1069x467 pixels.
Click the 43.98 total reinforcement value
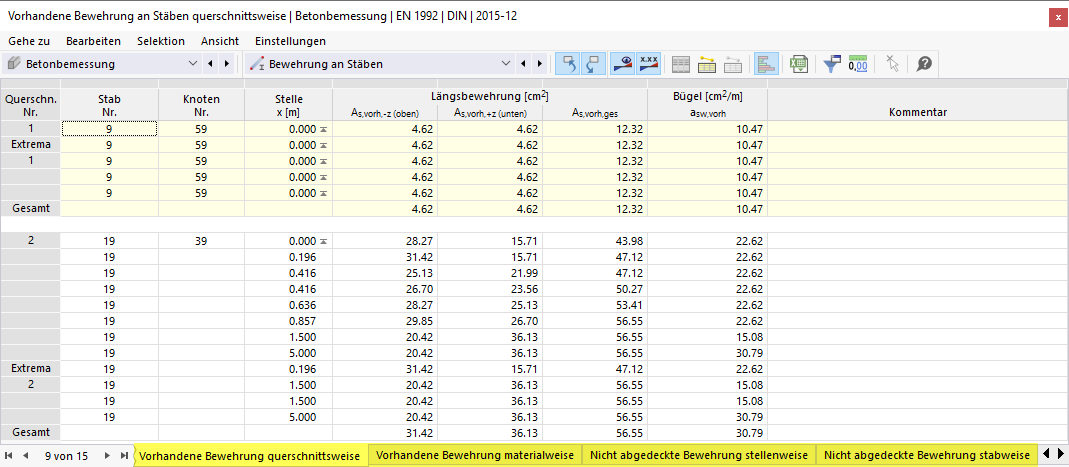(x=594, y=241)
